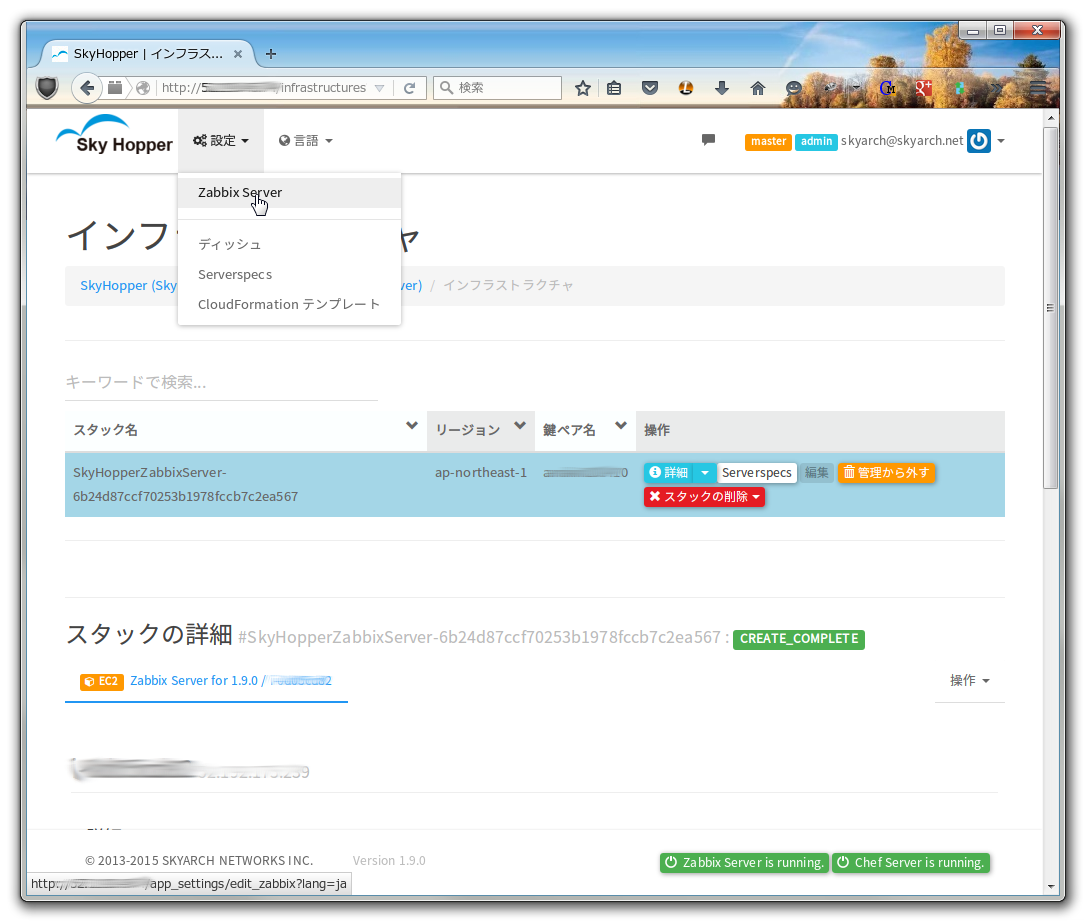
Task: Click the 管理から外す button
Action: tap(887, 472)
